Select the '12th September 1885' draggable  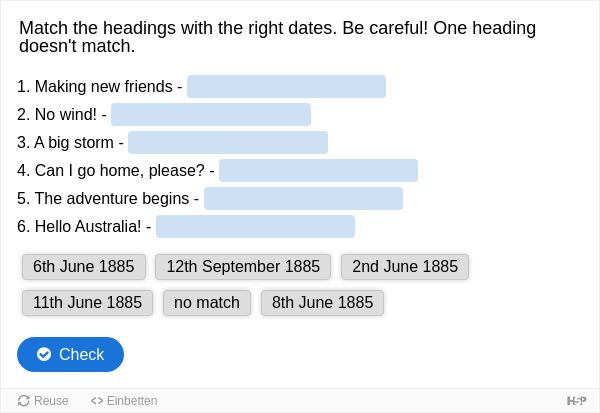pos(243,267)
